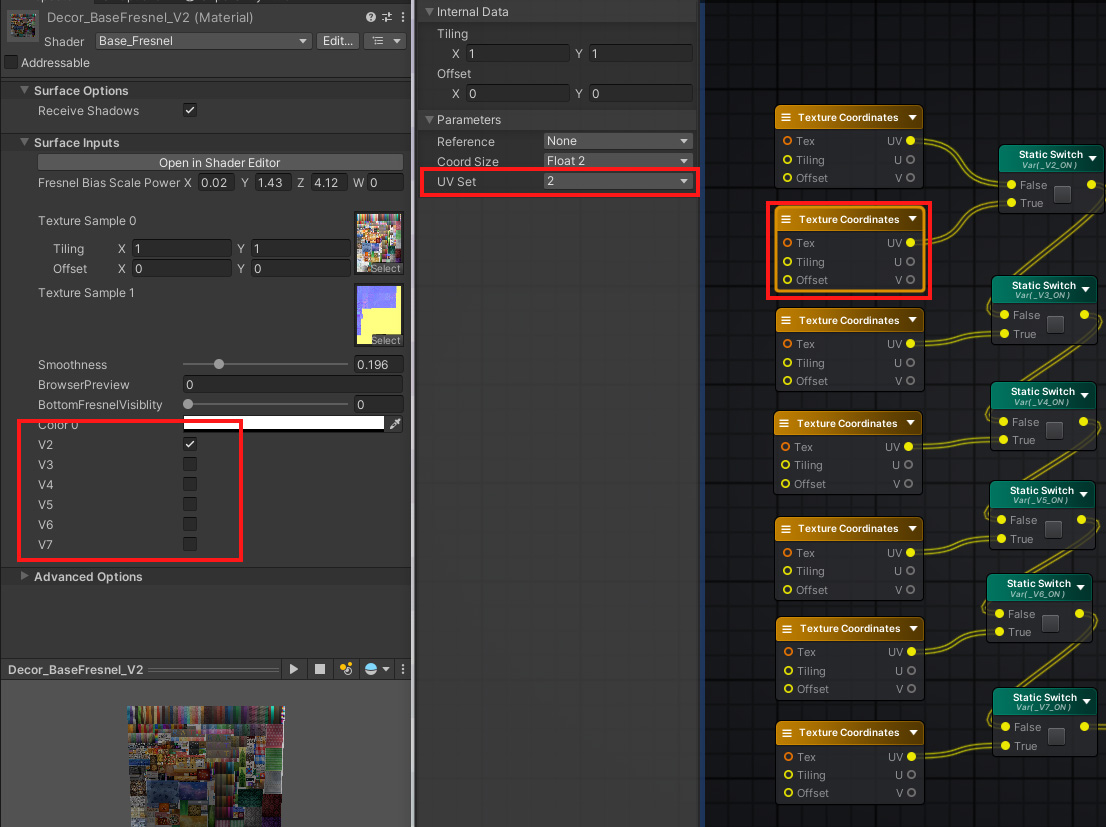Open preview panel kebab menu

click(403, 669)
